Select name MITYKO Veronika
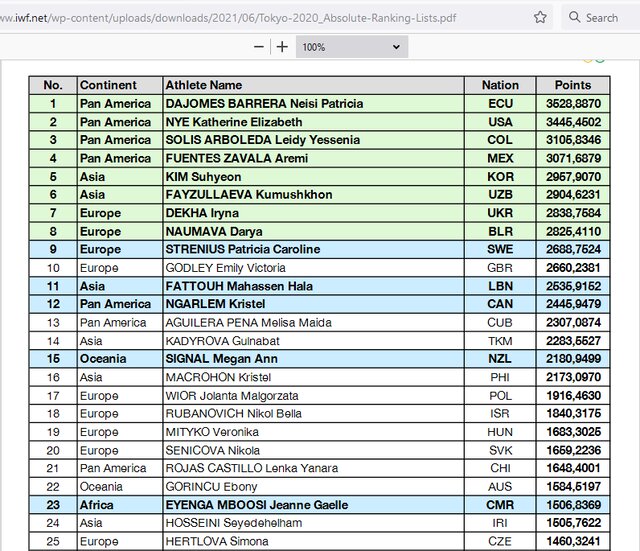Image resolution: width=640 pixels, height=551 pixels. pyautogui.click(x=212, y=432)
